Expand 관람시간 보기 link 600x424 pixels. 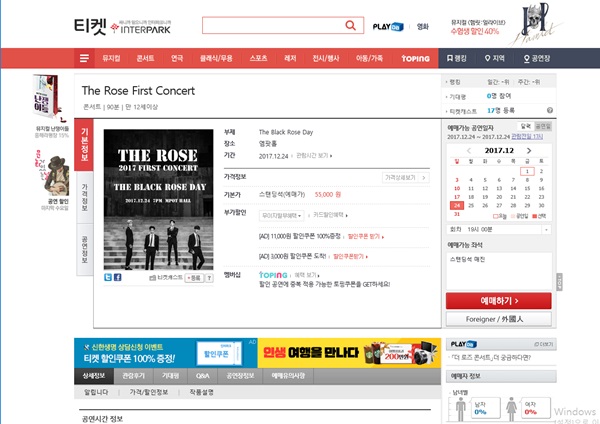[314, 156]
